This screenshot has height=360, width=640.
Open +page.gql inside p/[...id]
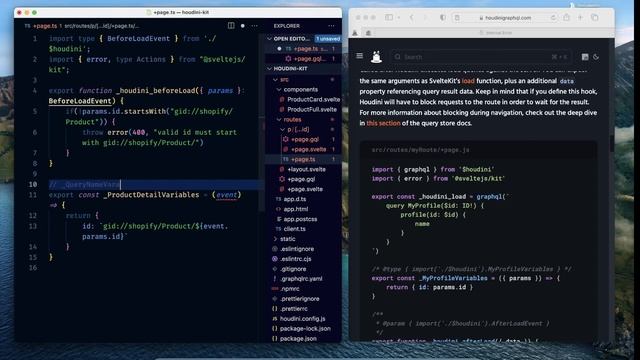point(303,139)
